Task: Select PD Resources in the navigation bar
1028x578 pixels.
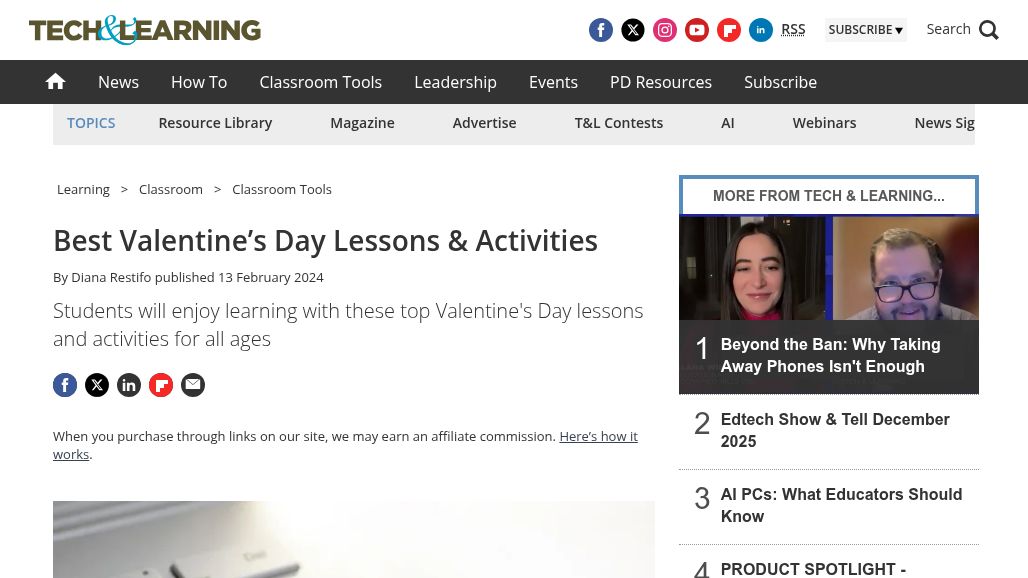Action: coord(660,82)
